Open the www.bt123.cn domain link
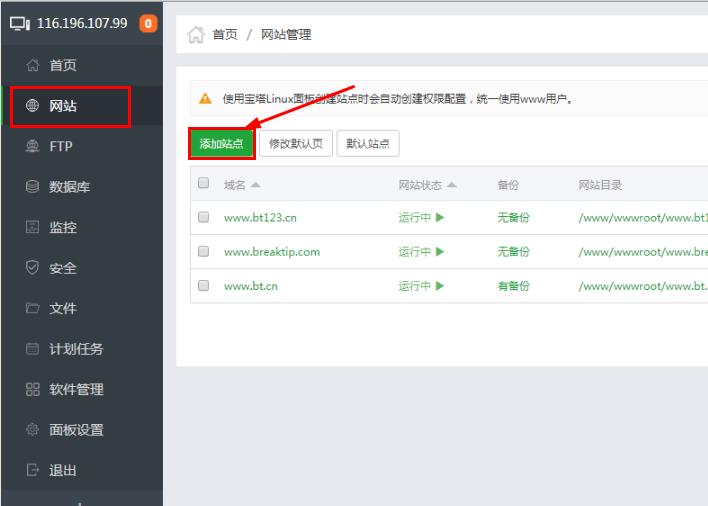The image size is (708, 506). (x=261, y=218)
